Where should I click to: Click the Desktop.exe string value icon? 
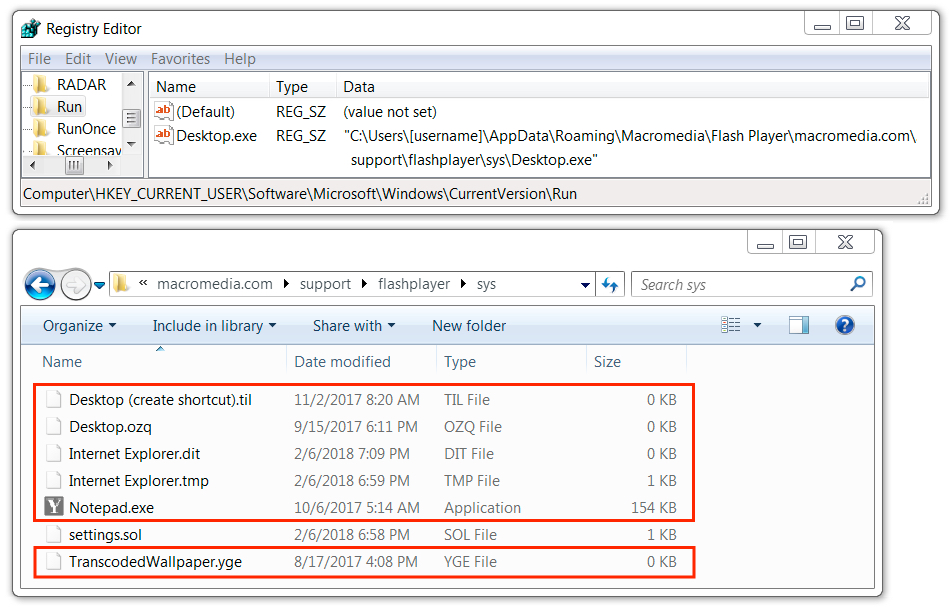(164, 135)
